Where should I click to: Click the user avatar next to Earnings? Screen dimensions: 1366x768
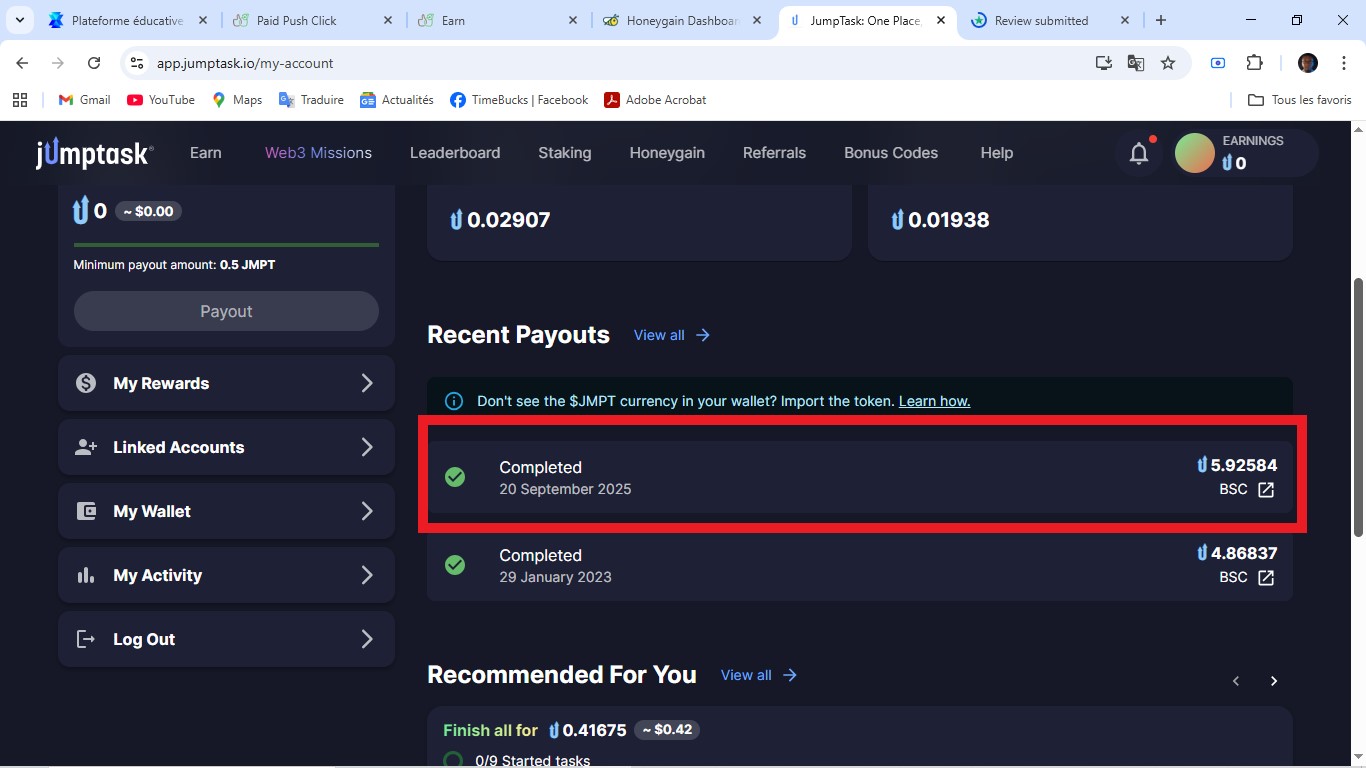(1194, 153)
